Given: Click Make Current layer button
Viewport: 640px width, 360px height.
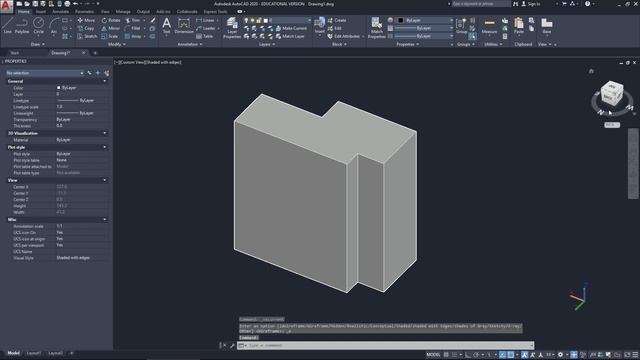Looking at the screenshot, I should point(291,28).
